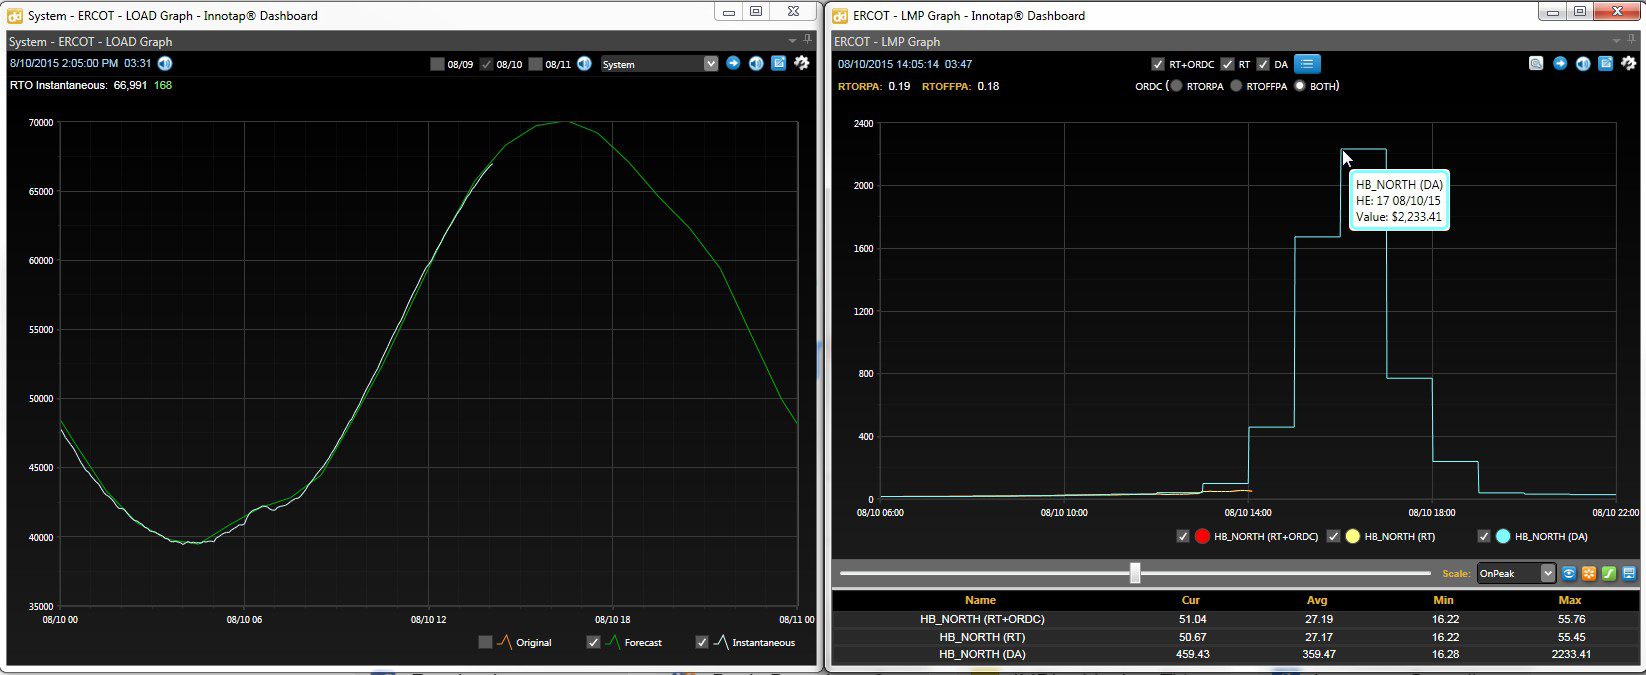Click the blue arrow icon in the LOAD Graph toolbar

[733, 63]
